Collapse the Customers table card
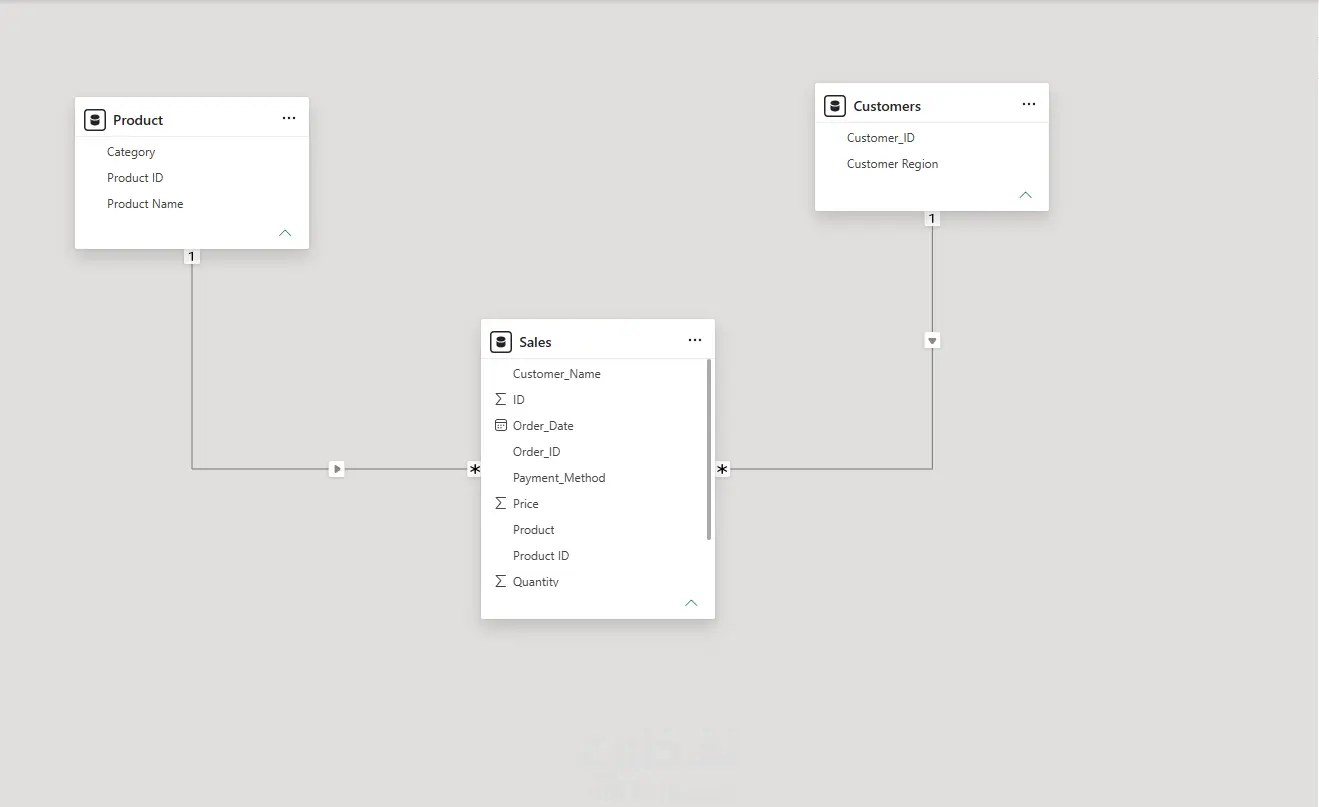Viewport: 1319px width, 807px height. pos(1025,195)
